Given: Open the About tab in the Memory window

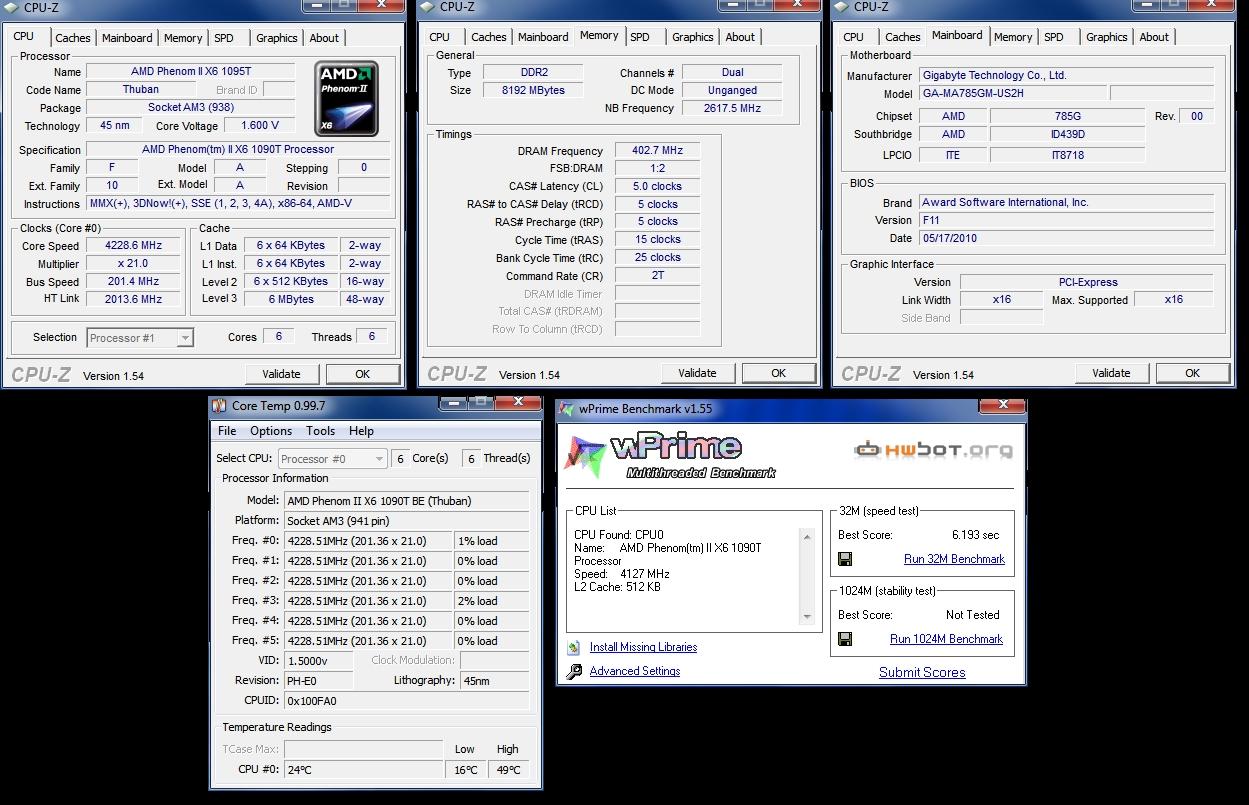Looking at the screenshot, I should [740, 37].
